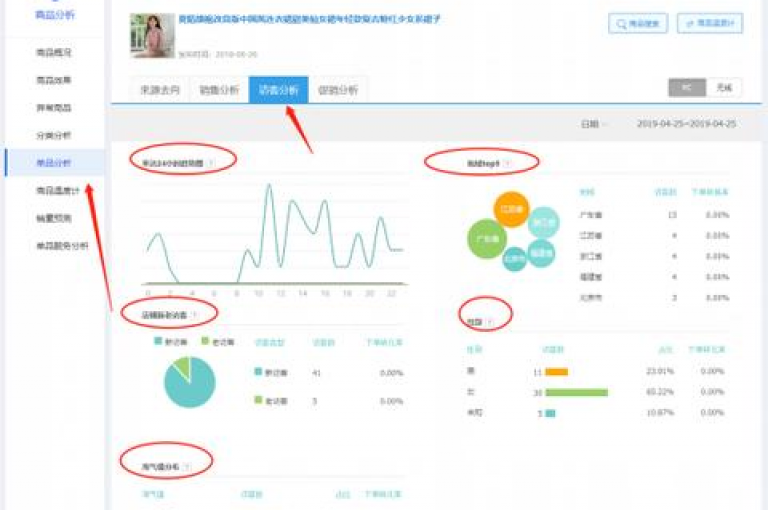Click the 北京市 row in region table
This screenshot has height=510, width=768.
click(654, 297)
